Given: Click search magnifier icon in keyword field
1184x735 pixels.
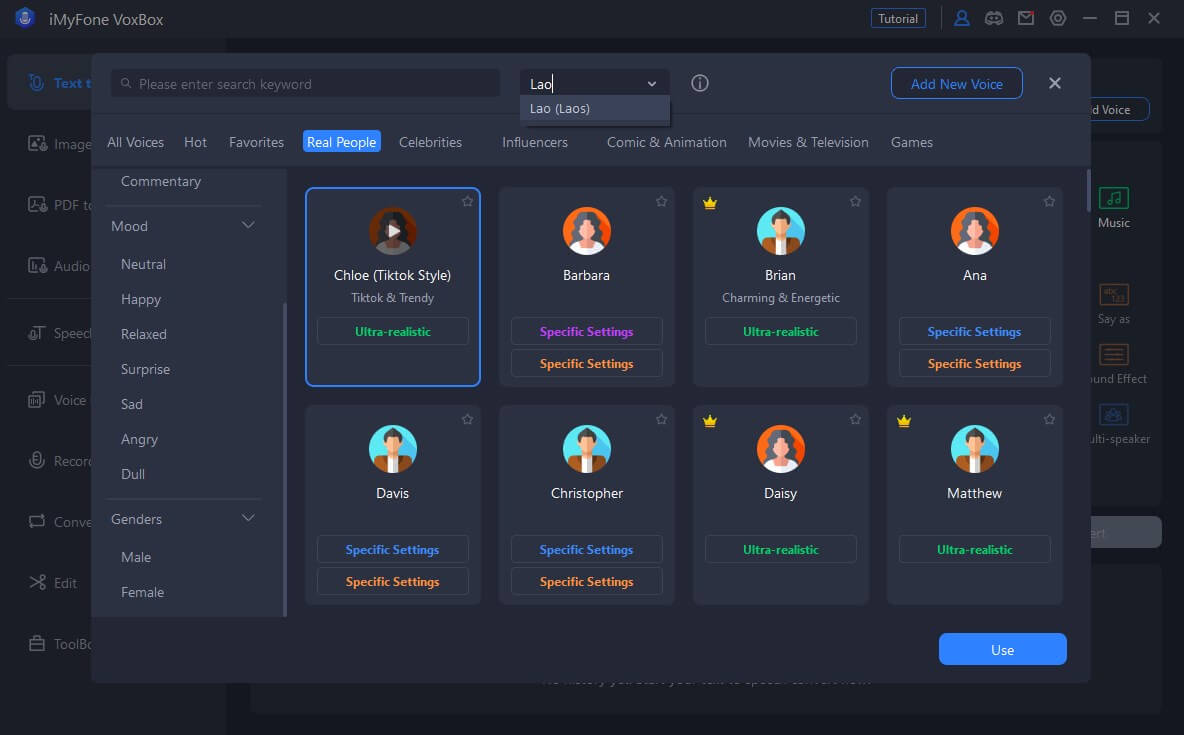Looking at the screenshot, I should [x=126, y=84].
